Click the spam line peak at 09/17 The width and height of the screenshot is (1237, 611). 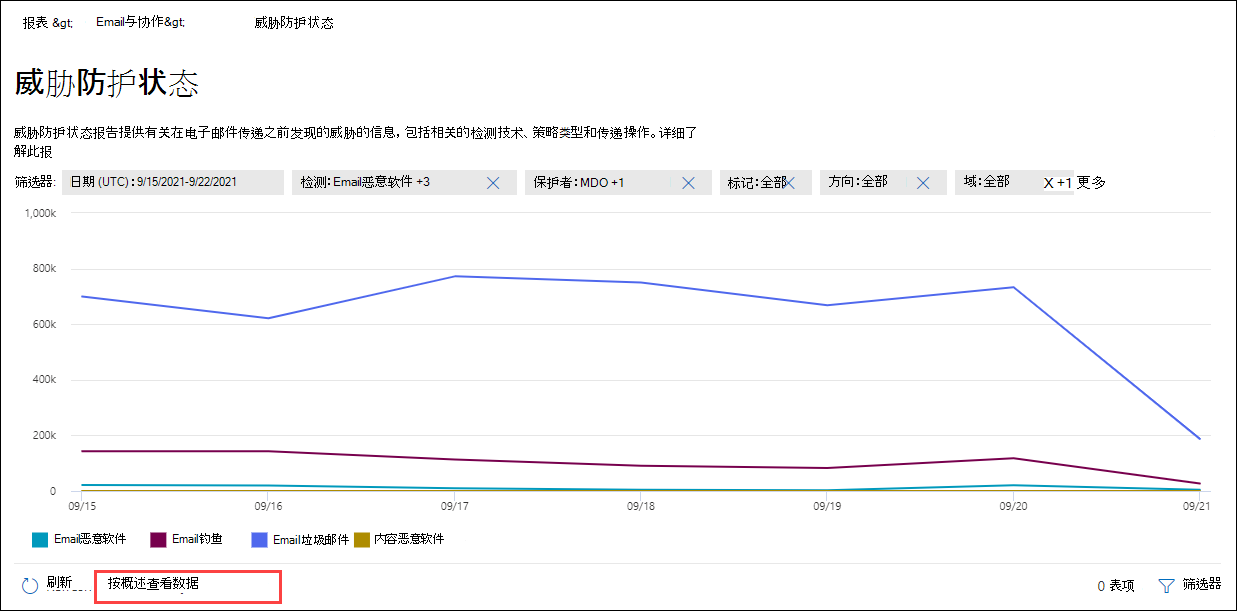pos(455,276)
